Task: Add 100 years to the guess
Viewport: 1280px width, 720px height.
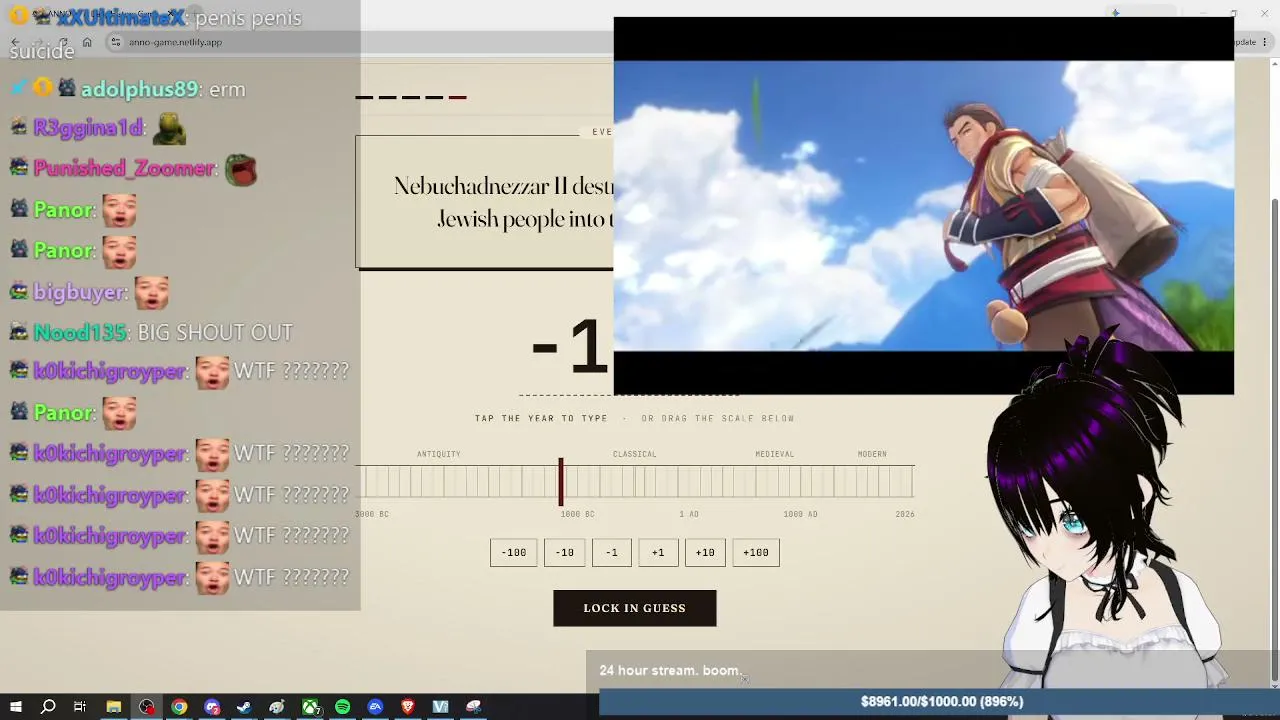Action: point(756,552)
